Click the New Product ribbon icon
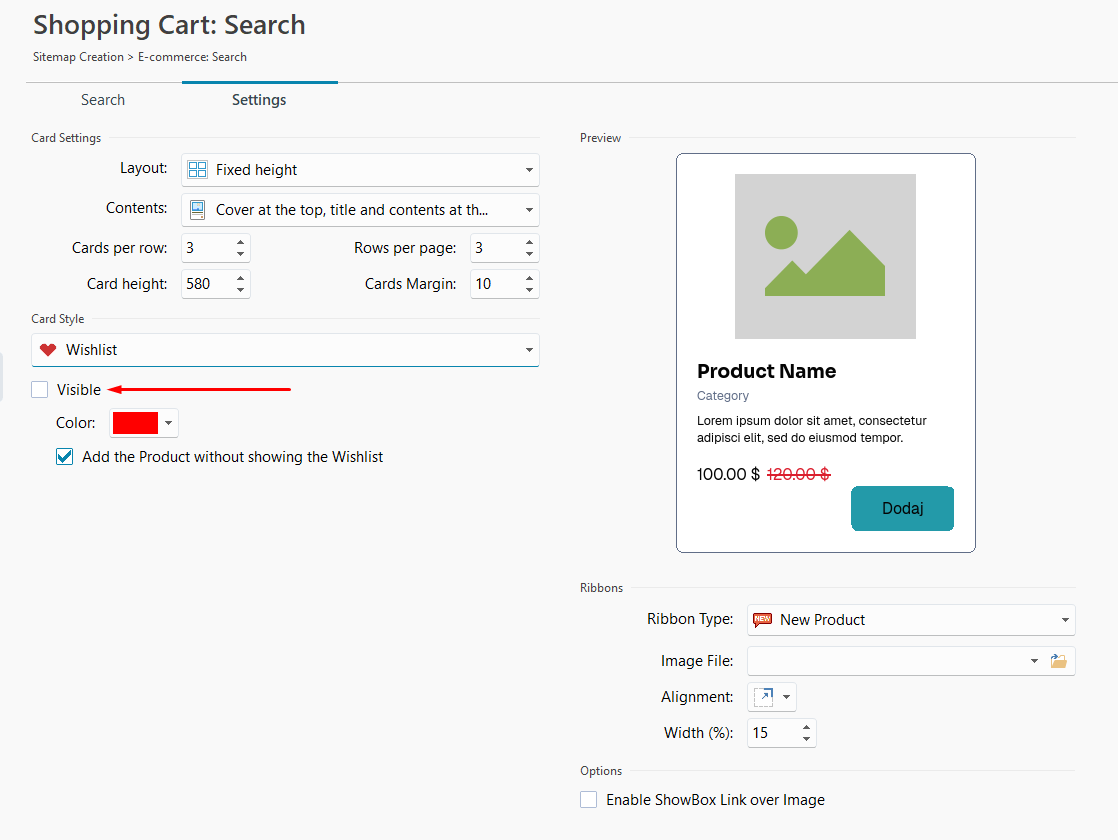The image size is (1118, 840). point(762,620)
